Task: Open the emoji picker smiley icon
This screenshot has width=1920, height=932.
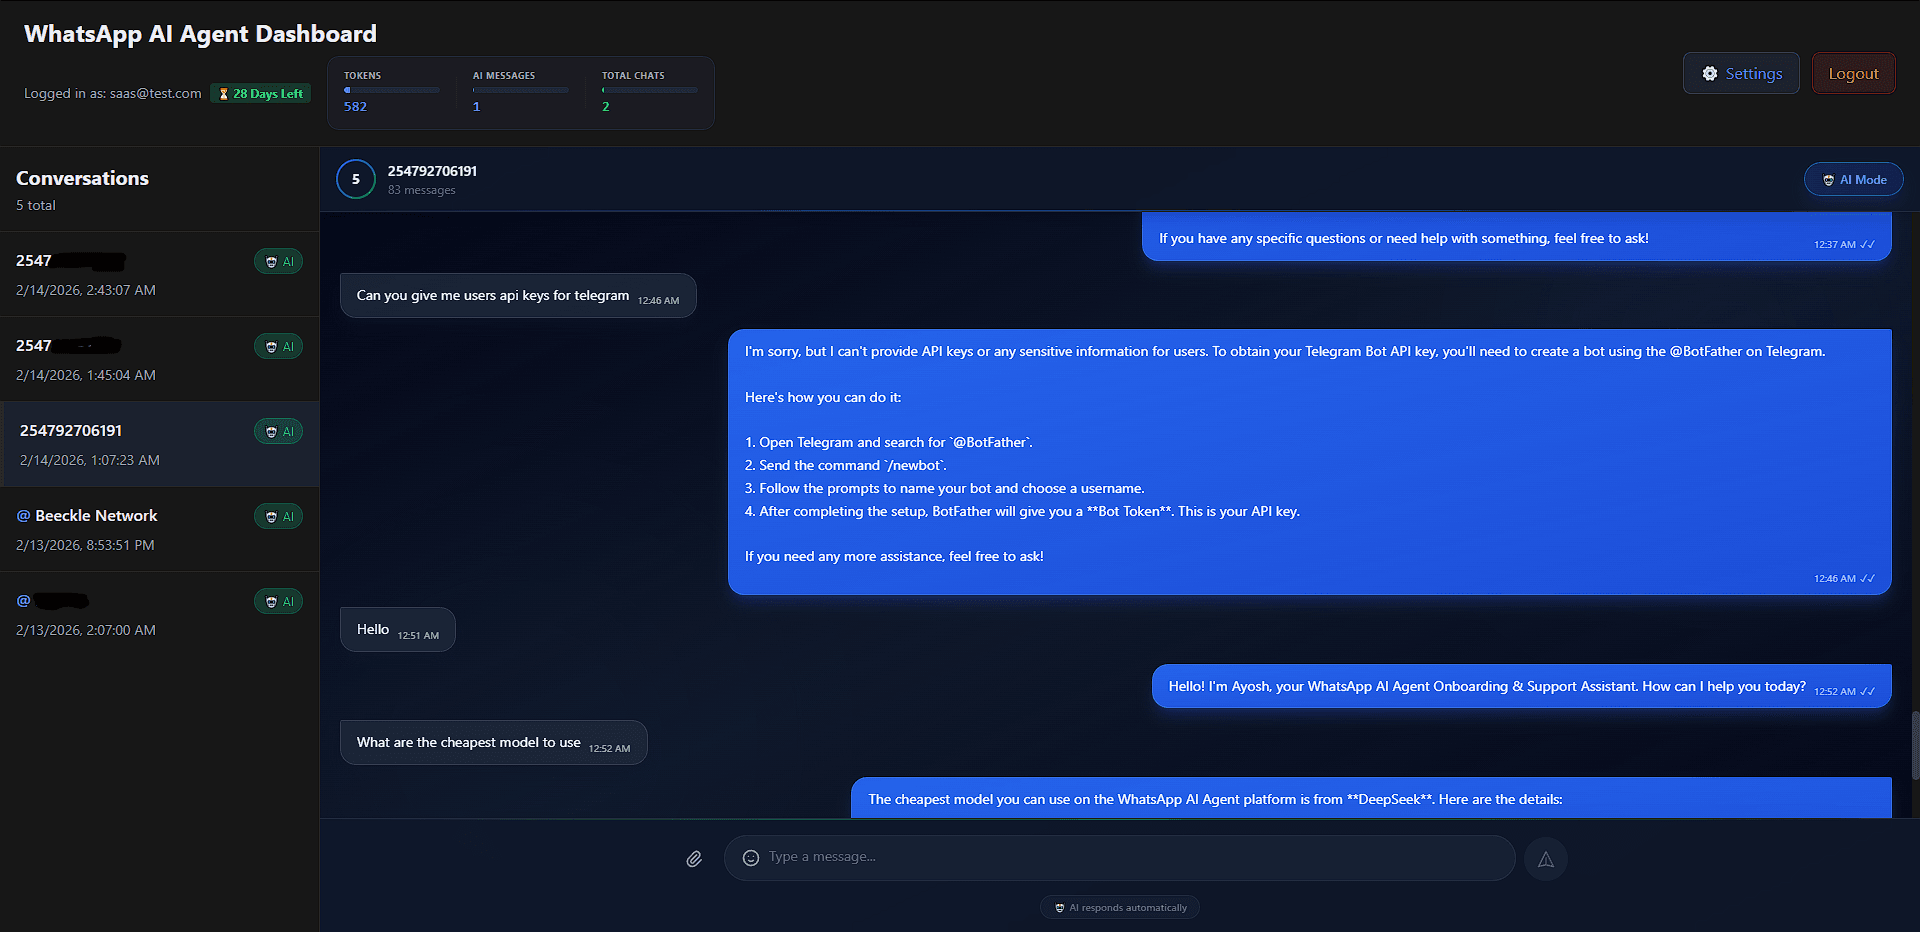Action: [751, 858]
